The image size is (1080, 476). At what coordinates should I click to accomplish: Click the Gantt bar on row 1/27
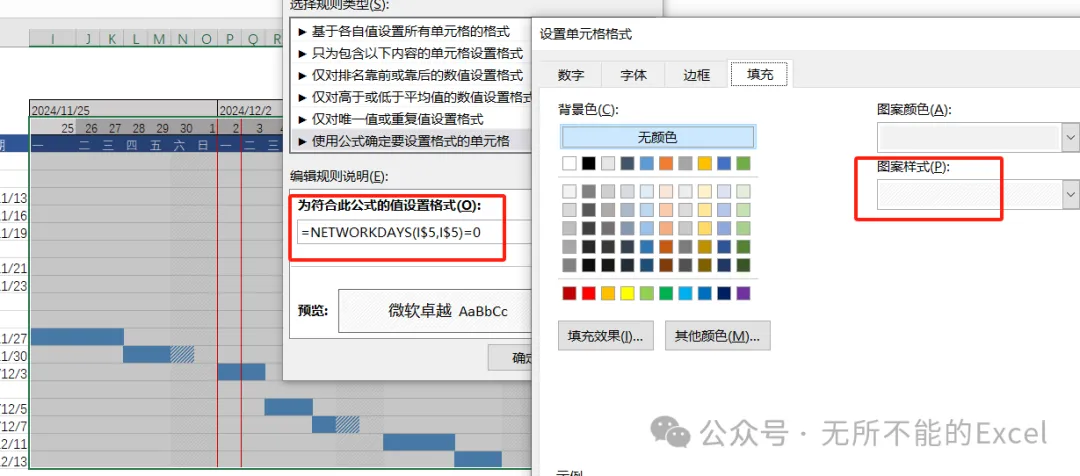(x=77, y=336)
